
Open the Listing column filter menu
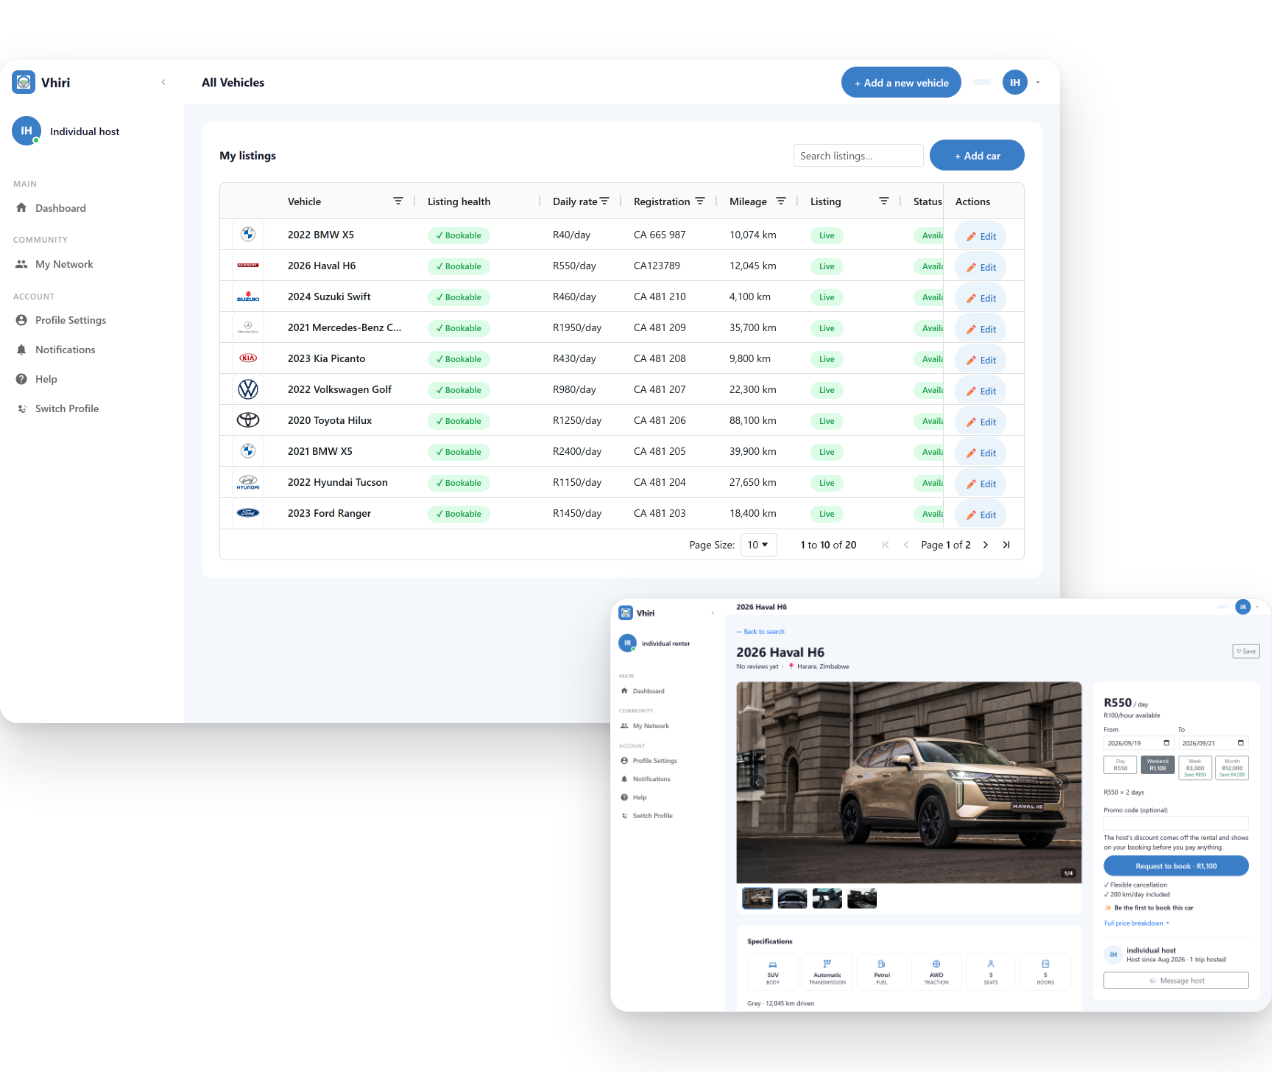(x=884, y=201)
